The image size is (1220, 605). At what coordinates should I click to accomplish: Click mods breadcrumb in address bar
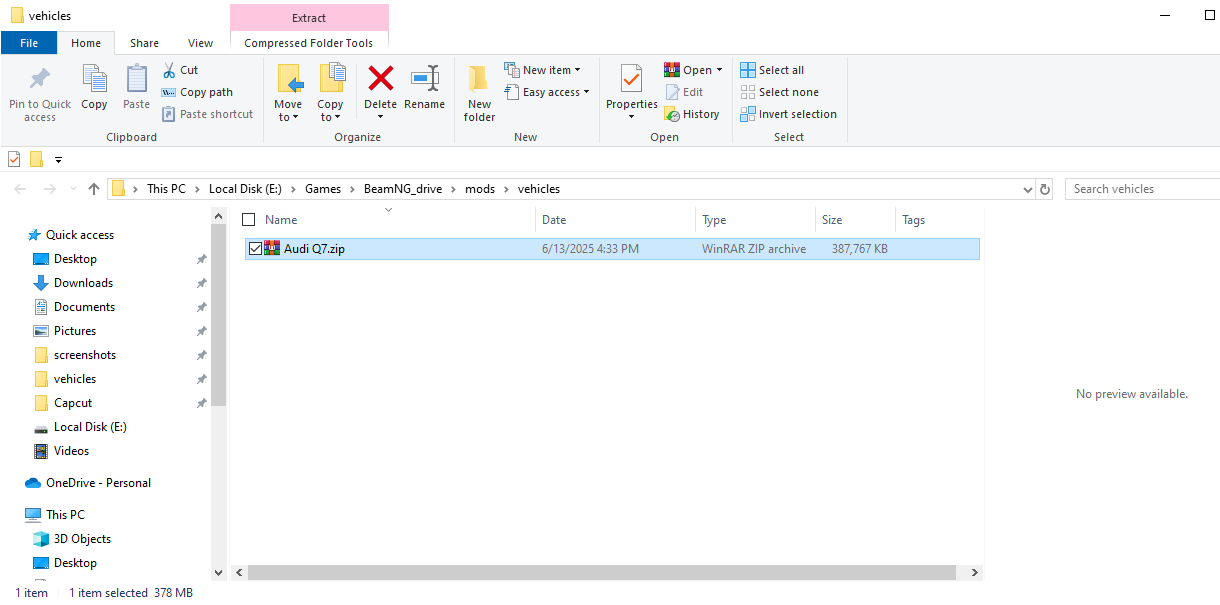click(480, 189)
